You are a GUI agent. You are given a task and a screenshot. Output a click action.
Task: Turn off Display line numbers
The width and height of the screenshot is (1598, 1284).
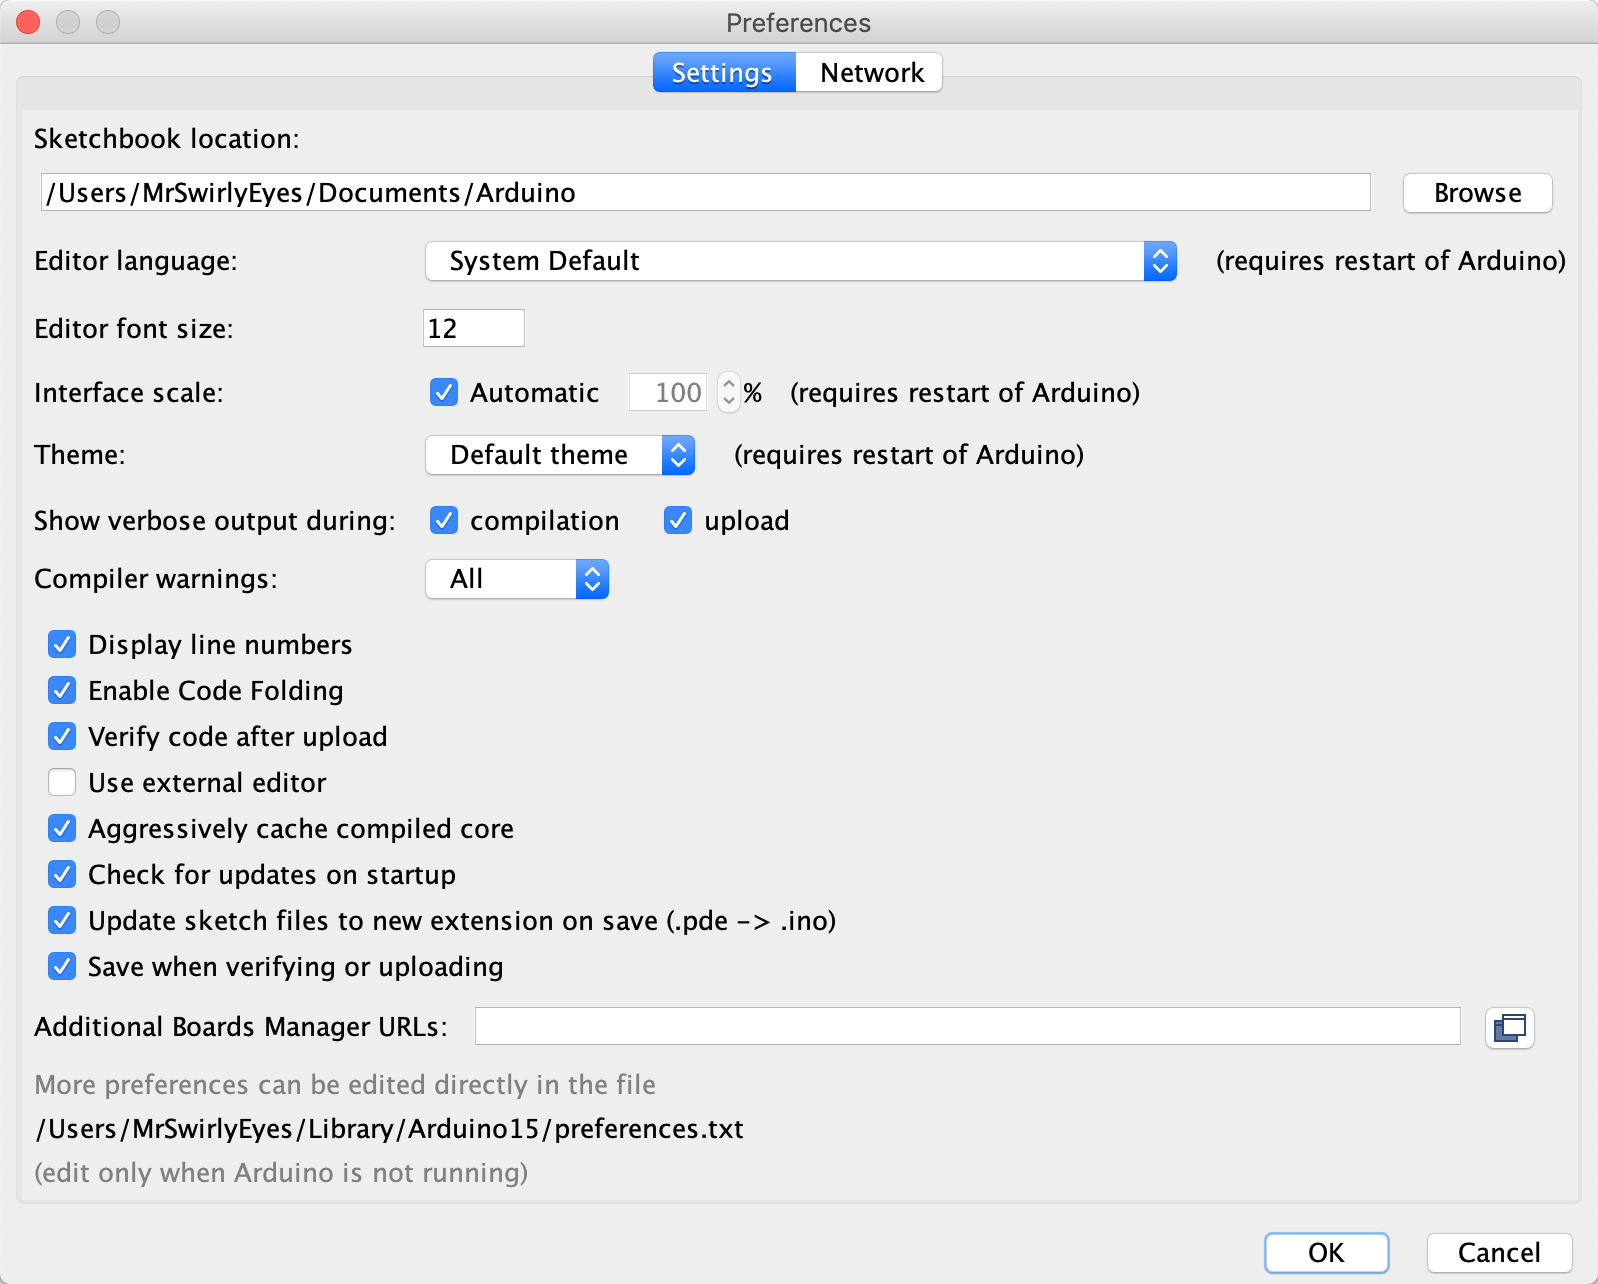62,644
